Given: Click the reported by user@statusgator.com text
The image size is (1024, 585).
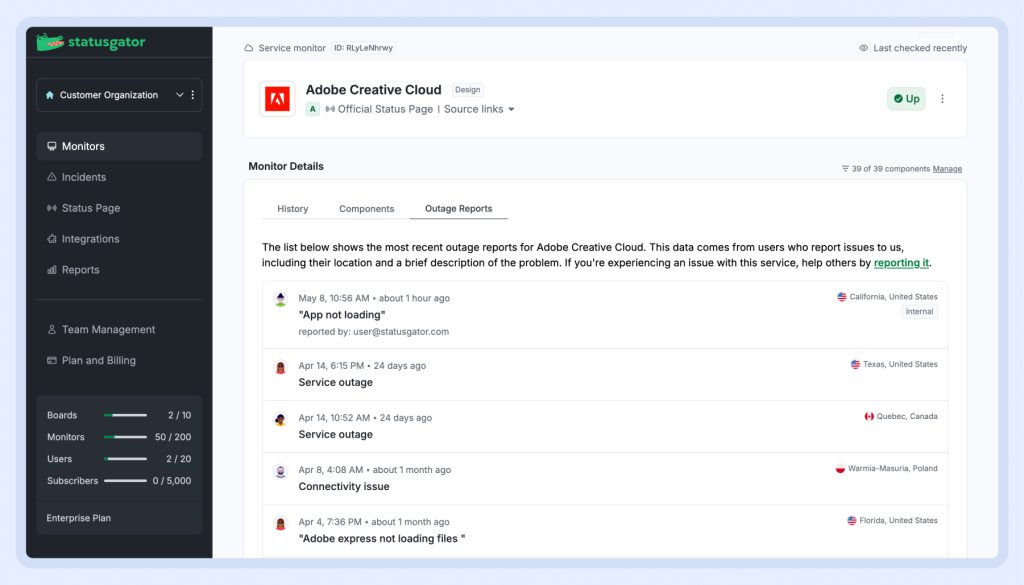Looking at the screenshot, I should tap(374, 332).
